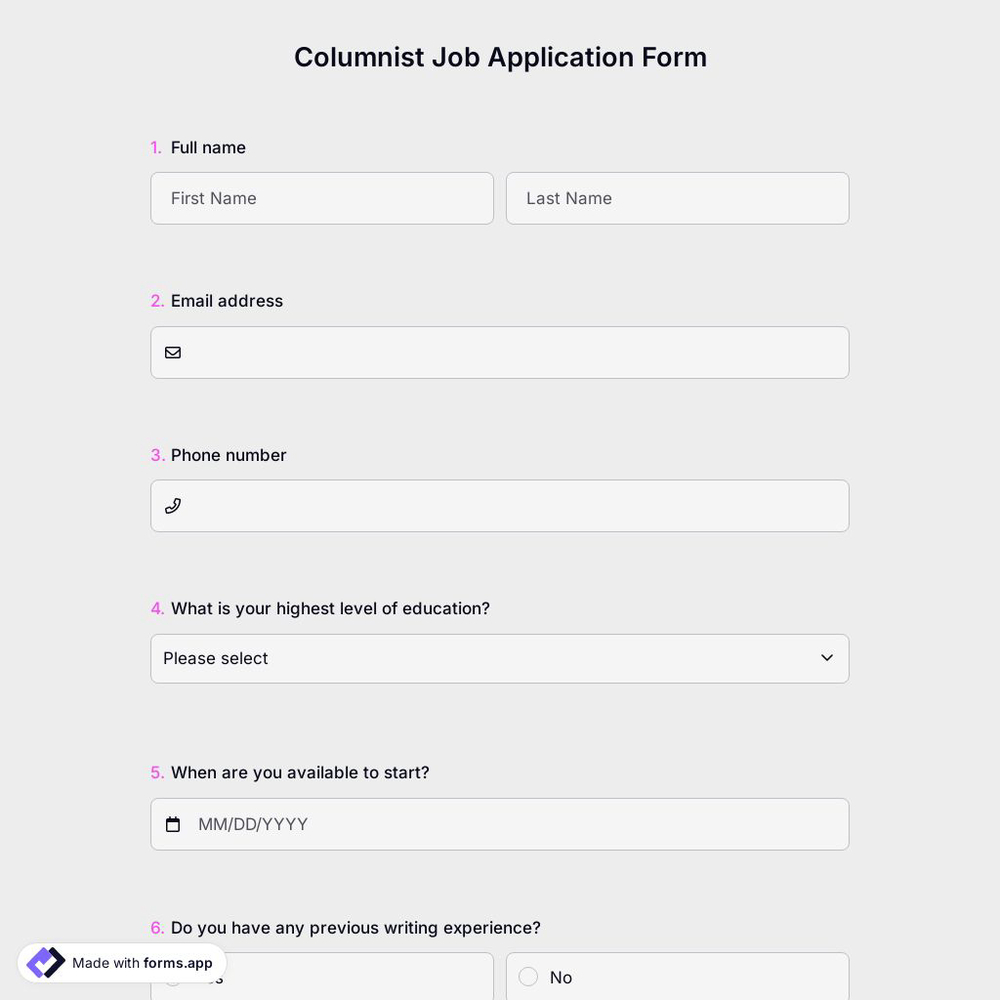Click the chevron on the education dropdown

point(827,658)
